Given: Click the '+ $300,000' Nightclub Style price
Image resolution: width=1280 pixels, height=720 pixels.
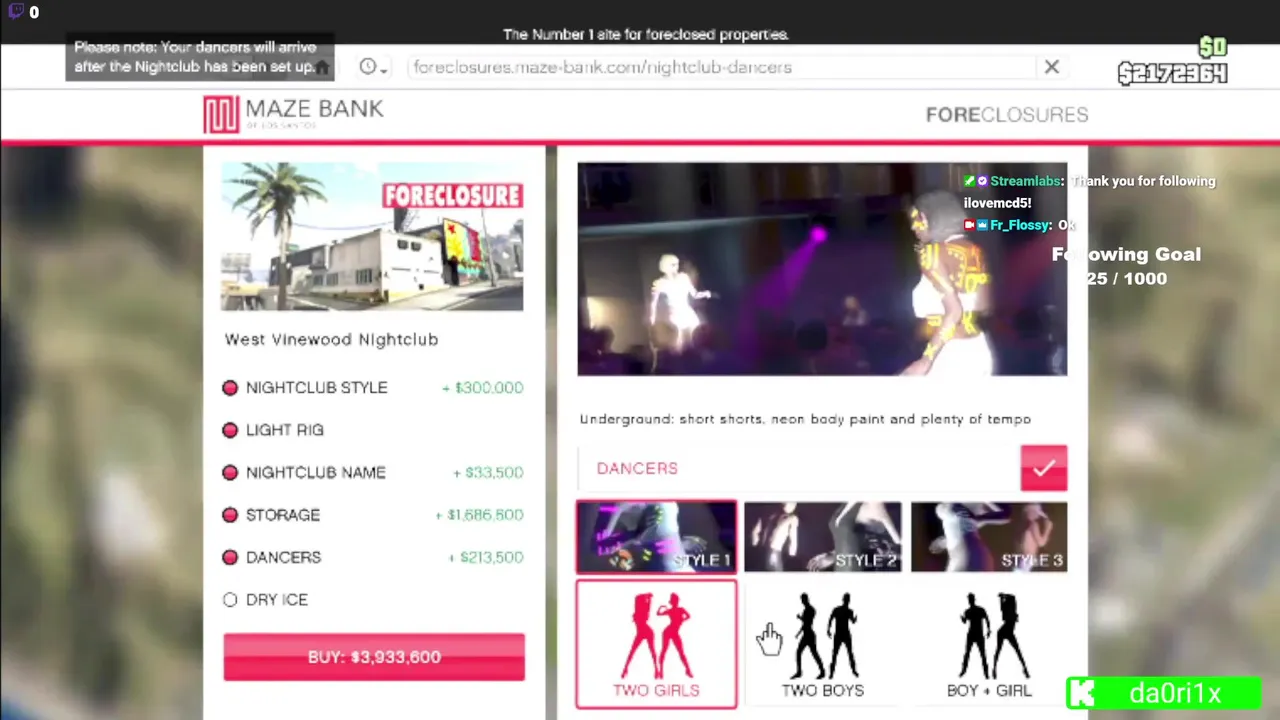Looking at the screenshot, I should (x=482, y=388).
